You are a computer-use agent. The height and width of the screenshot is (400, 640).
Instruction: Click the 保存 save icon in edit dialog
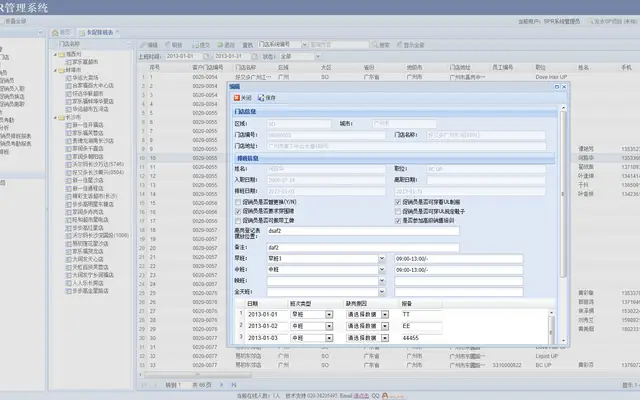[261, 98]
